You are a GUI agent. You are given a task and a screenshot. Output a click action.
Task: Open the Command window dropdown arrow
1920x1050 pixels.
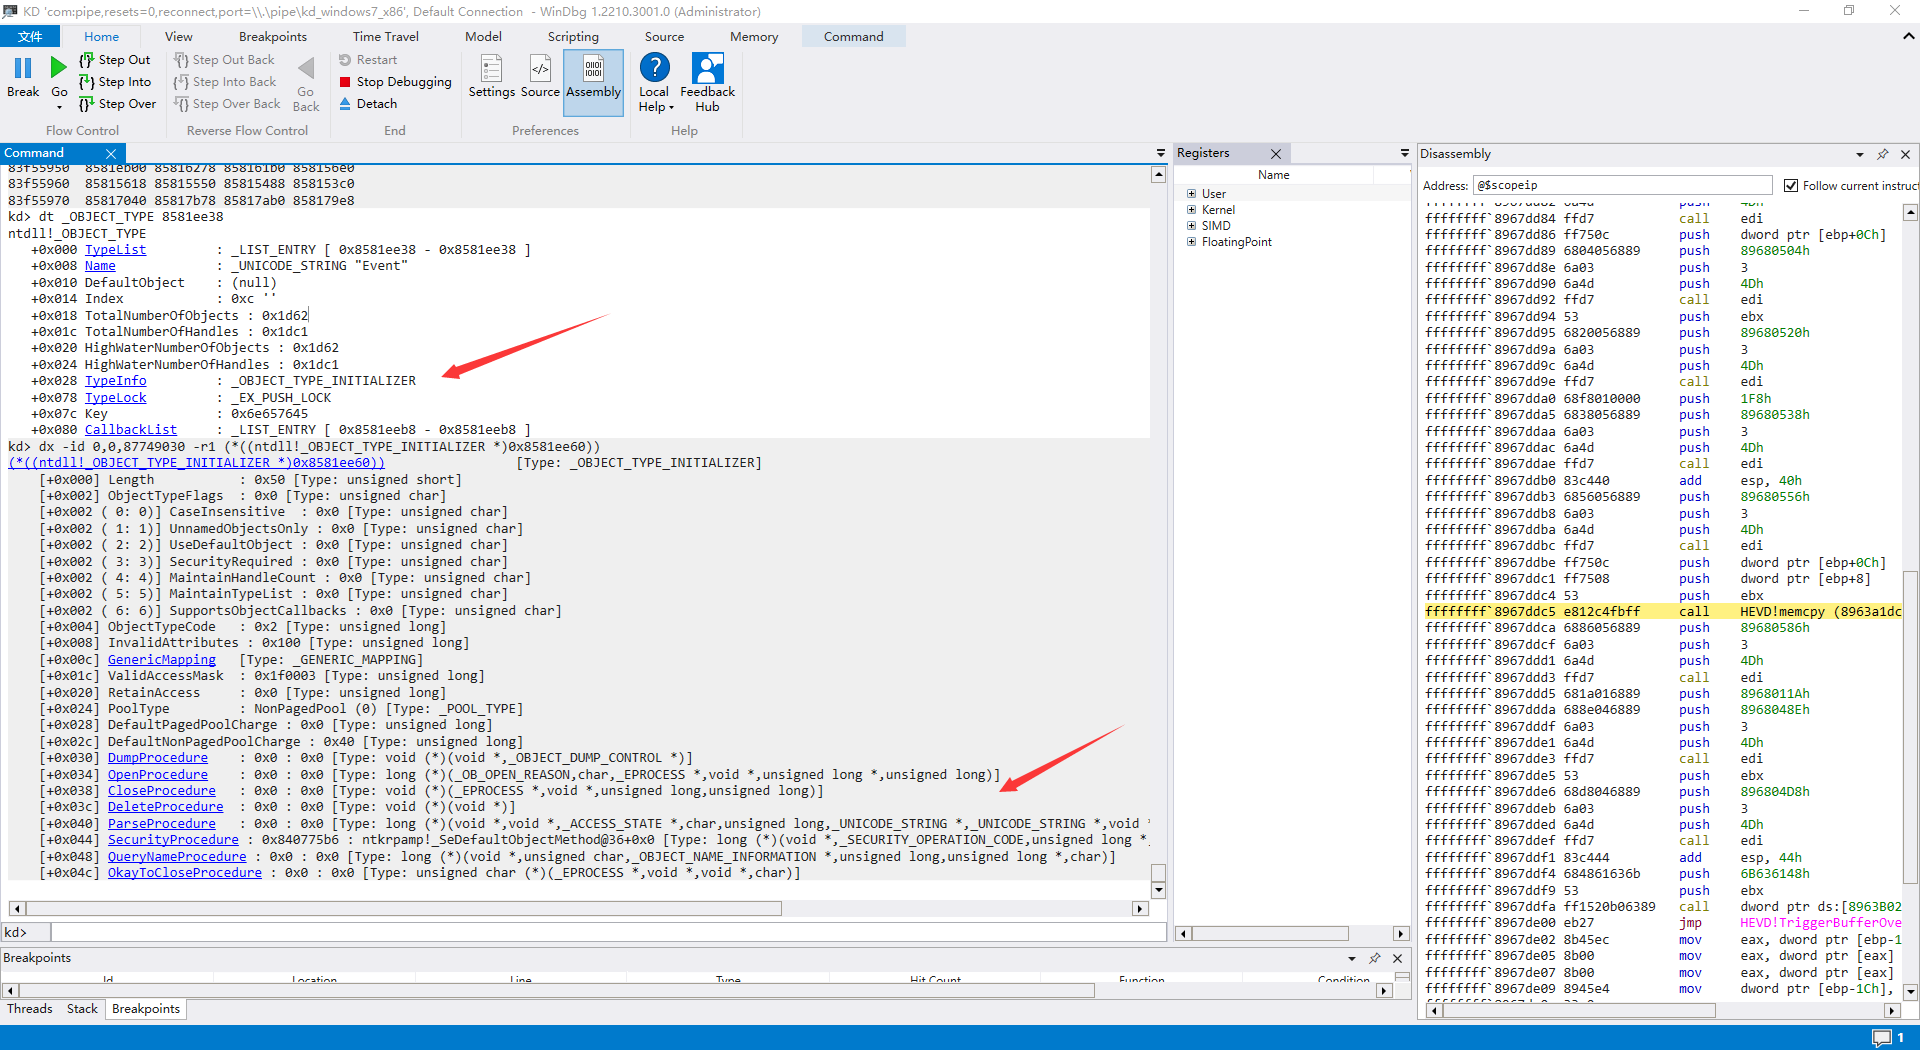pos(1161,154)
